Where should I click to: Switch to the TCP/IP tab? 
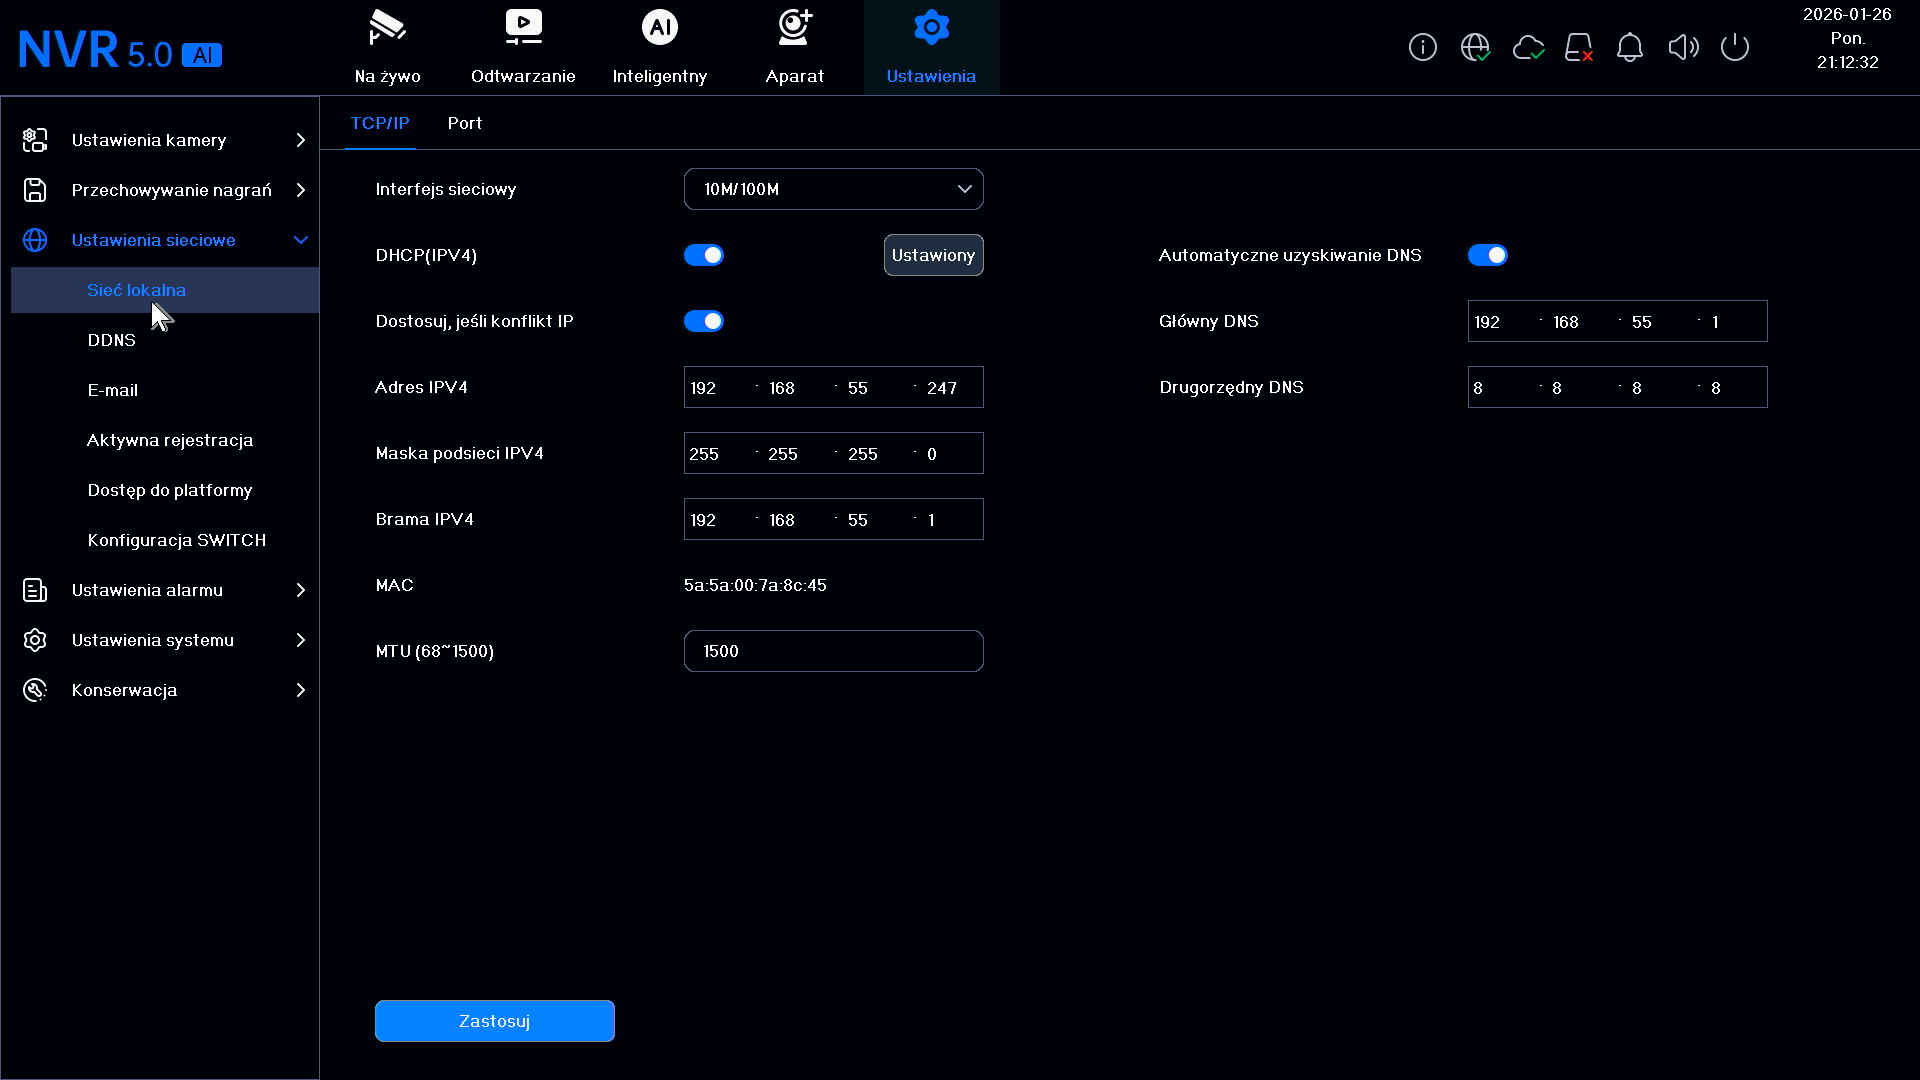pyautogui.click(x=380, y=123)
